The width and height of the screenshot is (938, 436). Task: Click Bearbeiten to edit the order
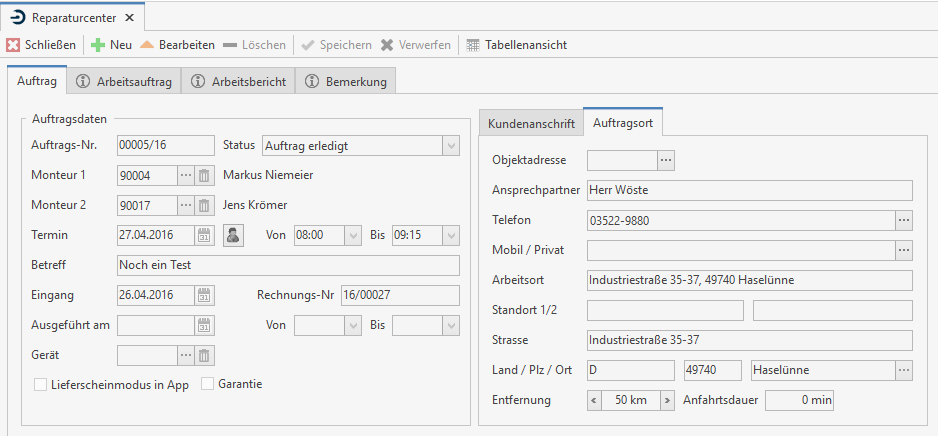coord(177,45)
